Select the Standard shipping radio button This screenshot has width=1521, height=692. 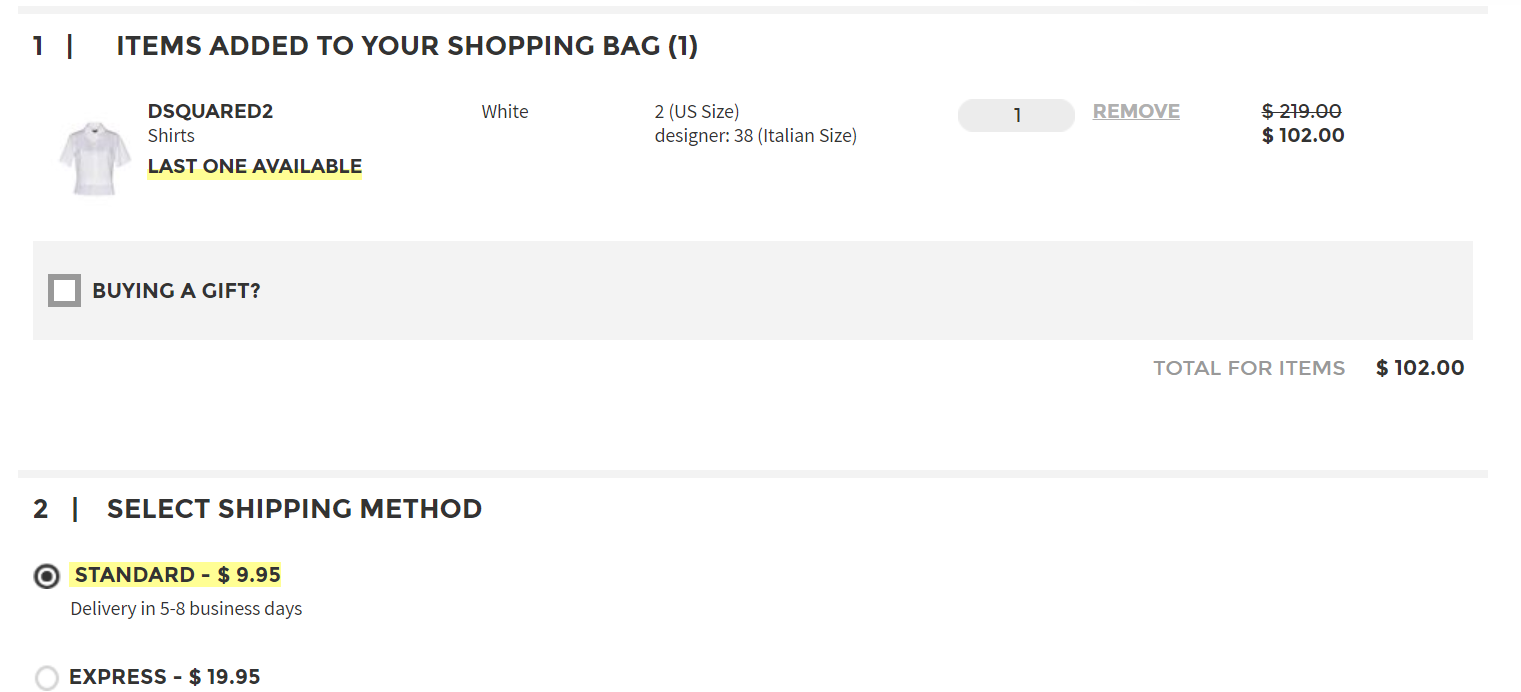click(x=47, y=576)
